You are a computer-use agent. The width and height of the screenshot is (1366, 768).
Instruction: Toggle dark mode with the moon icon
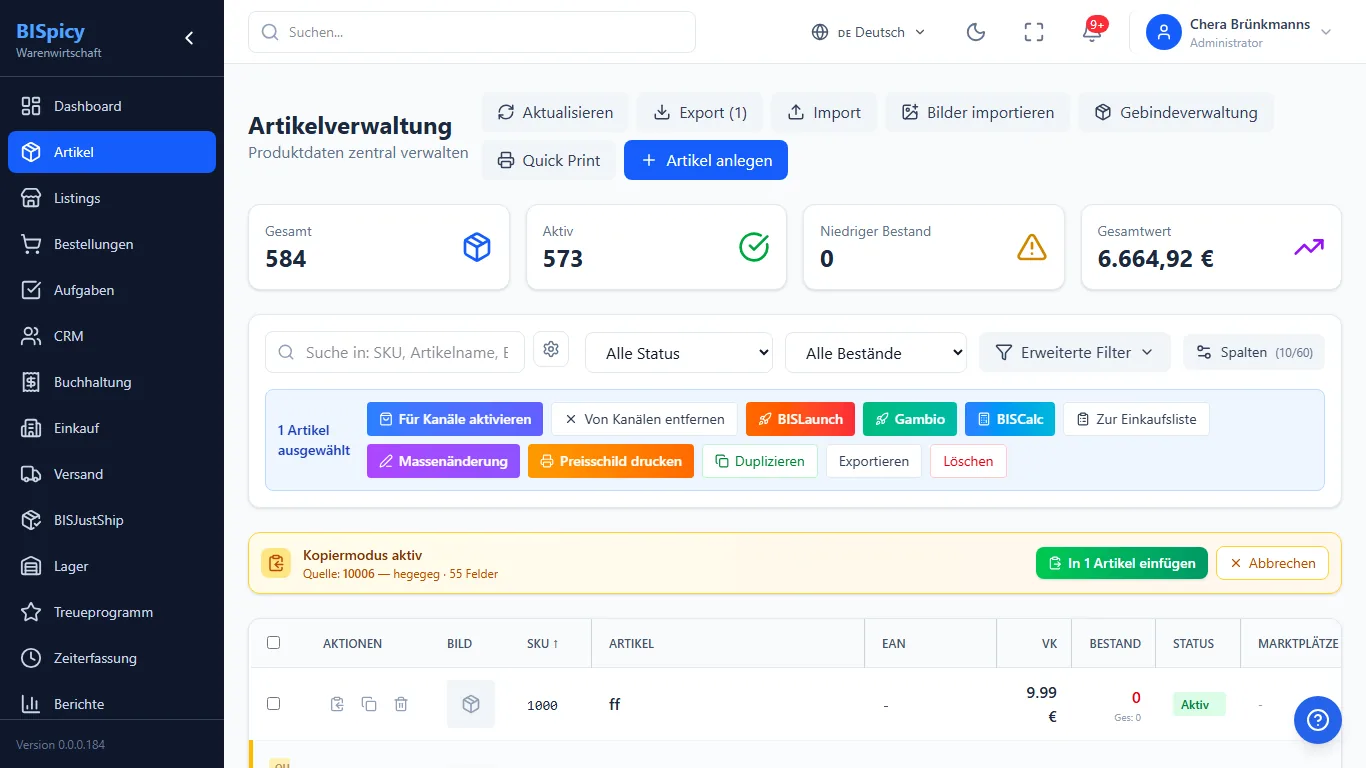(976, 32)
